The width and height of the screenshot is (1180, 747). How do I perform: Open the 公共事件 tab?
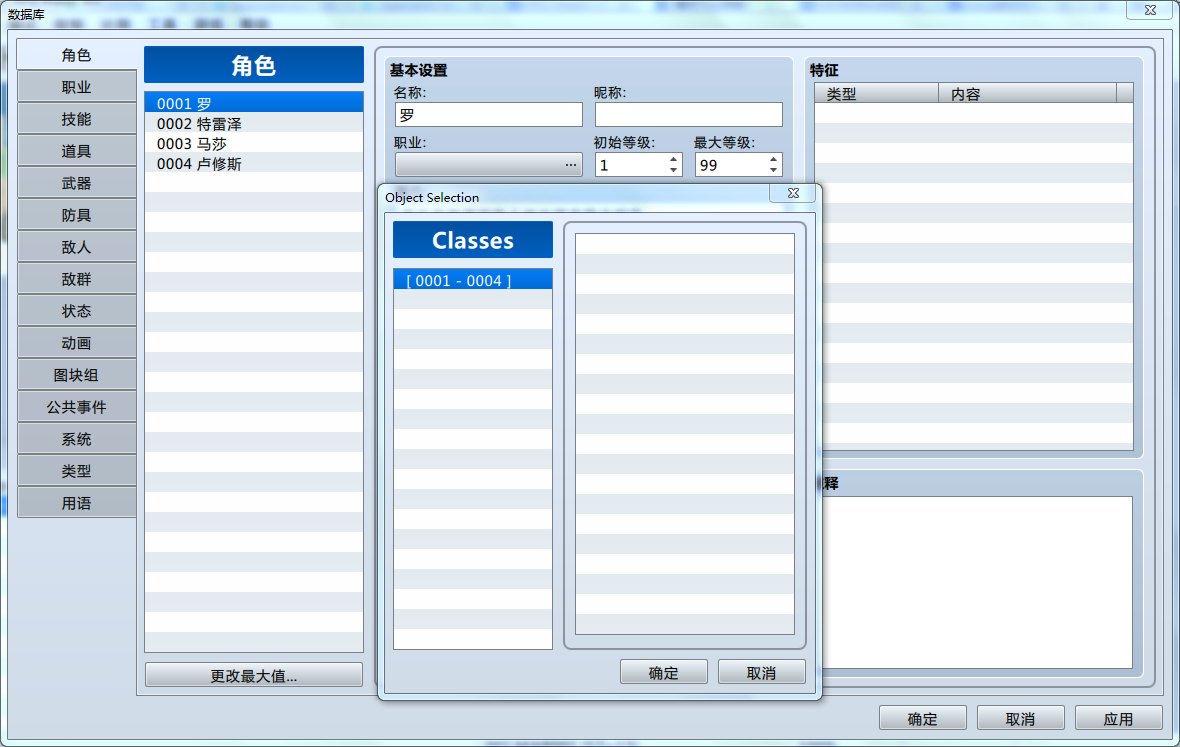pyautogui.click(x=76, y=406)
